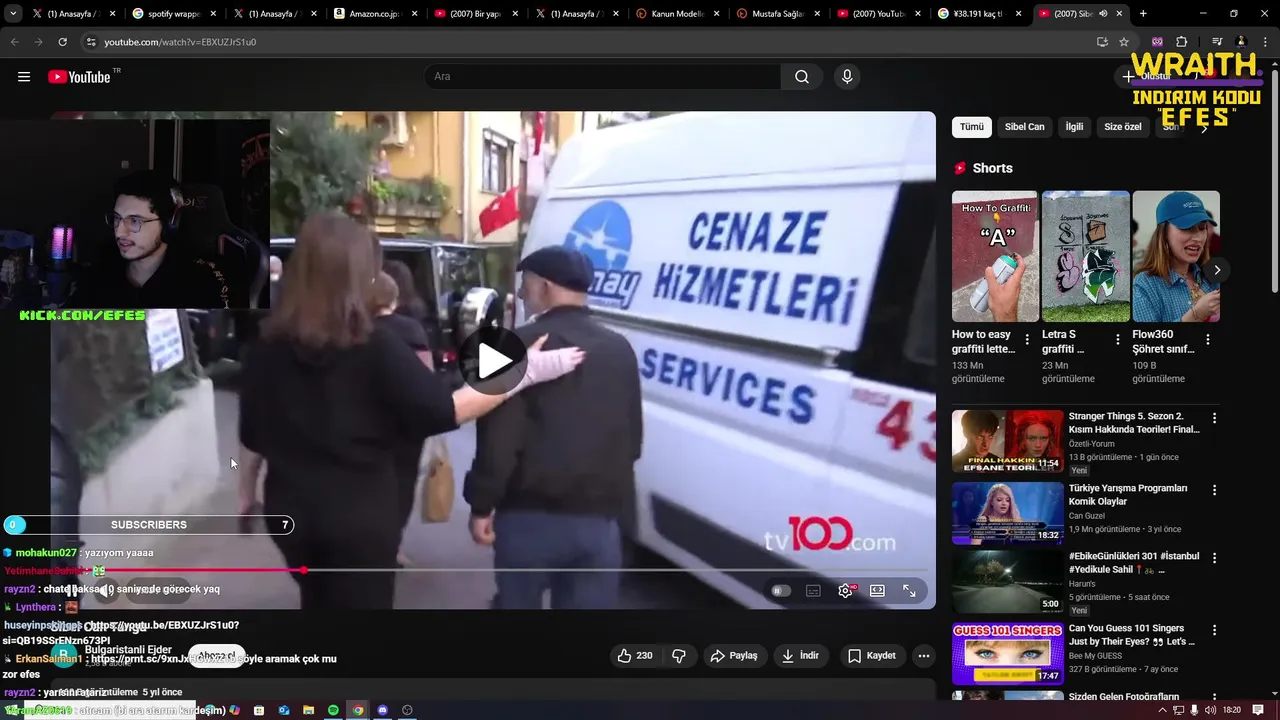Screen dimensions: 1280x720
Task: Open options for 'Flow360 Şöhret sınıf' short
Action: pyautogui.click(x=1208, y=340)
